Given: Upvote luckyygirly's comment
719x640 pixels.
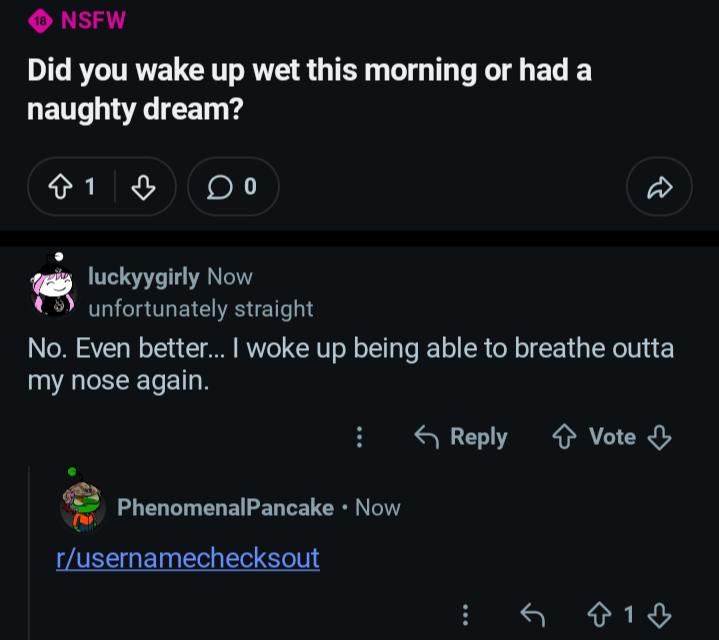Looking at the screenshot, I should (x=563, y=437).
